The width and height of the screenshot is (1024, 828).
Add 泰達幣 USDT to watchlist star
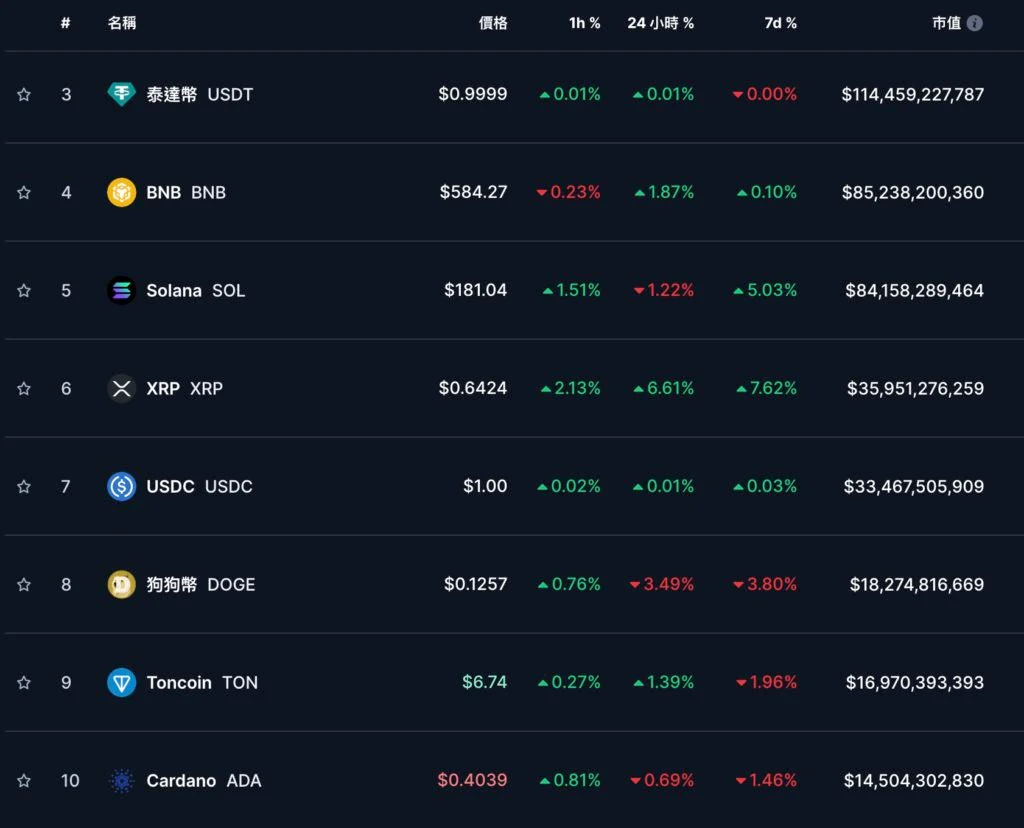[x=23, y=94]
